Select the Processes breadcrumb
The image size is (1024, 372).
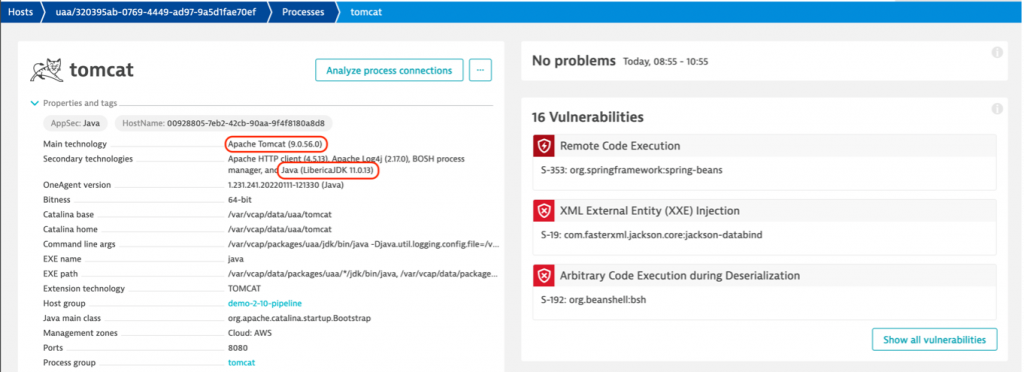(x=303, y=12)
